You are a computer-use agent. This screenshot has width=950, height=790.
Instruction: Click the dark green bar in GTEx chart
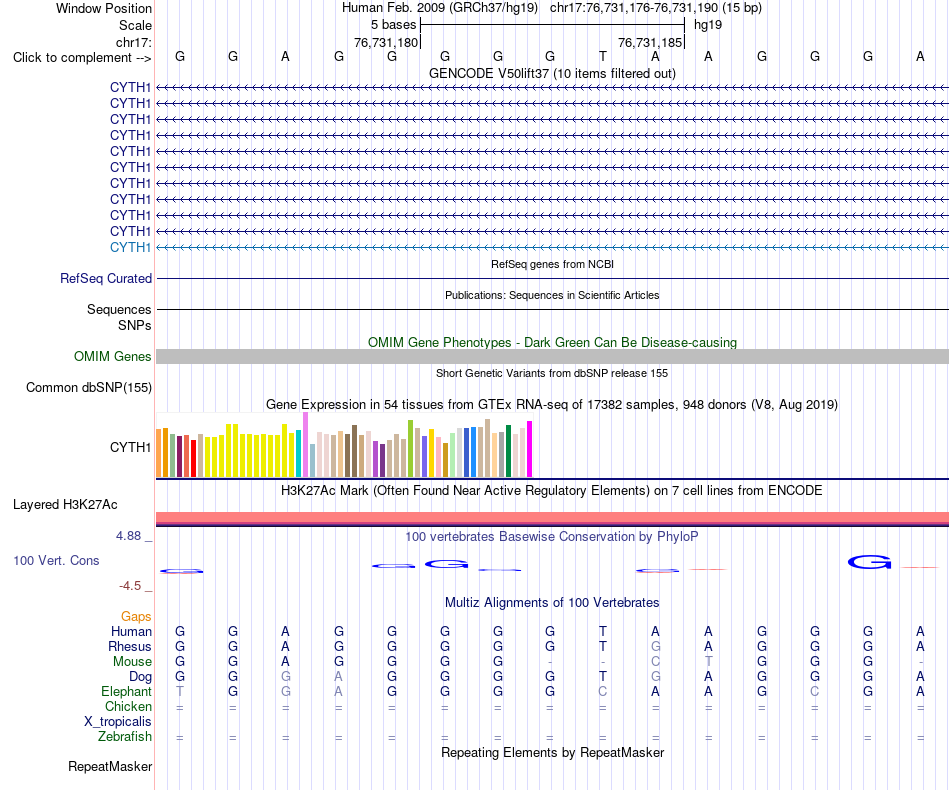[x=508, y=451]
